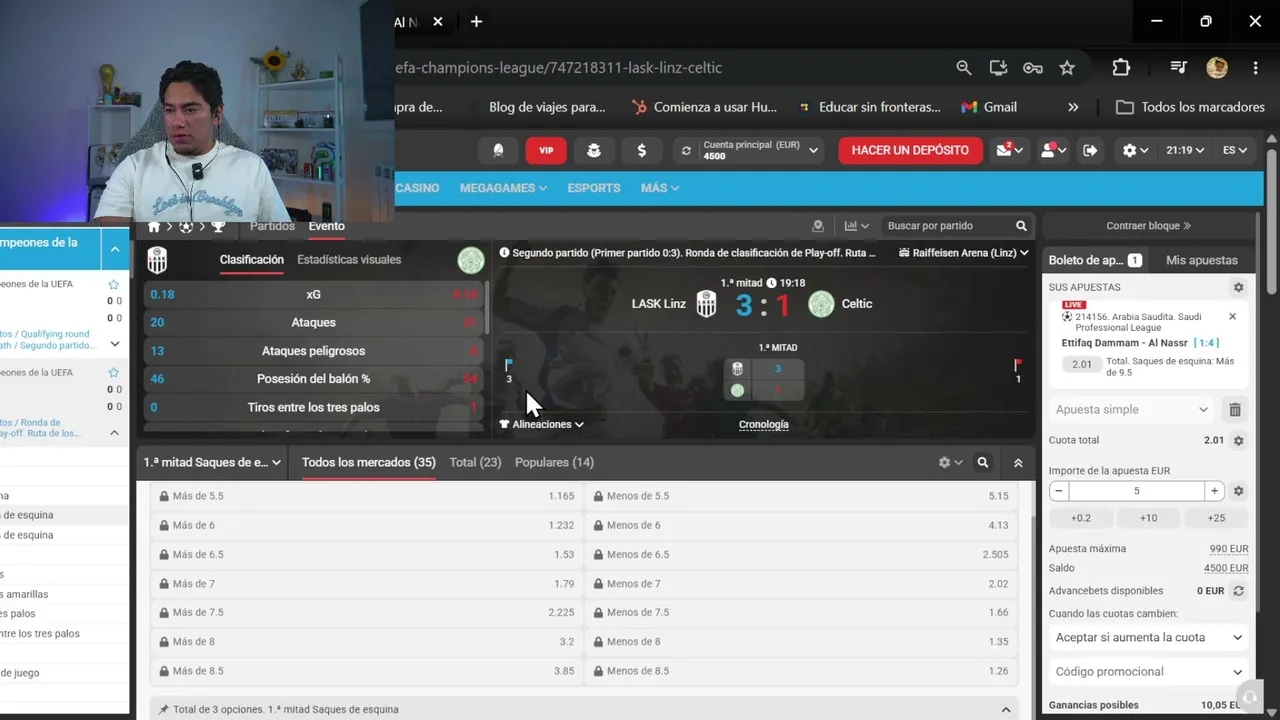
Task: Open the VIP section
Action: pos(546,150)
